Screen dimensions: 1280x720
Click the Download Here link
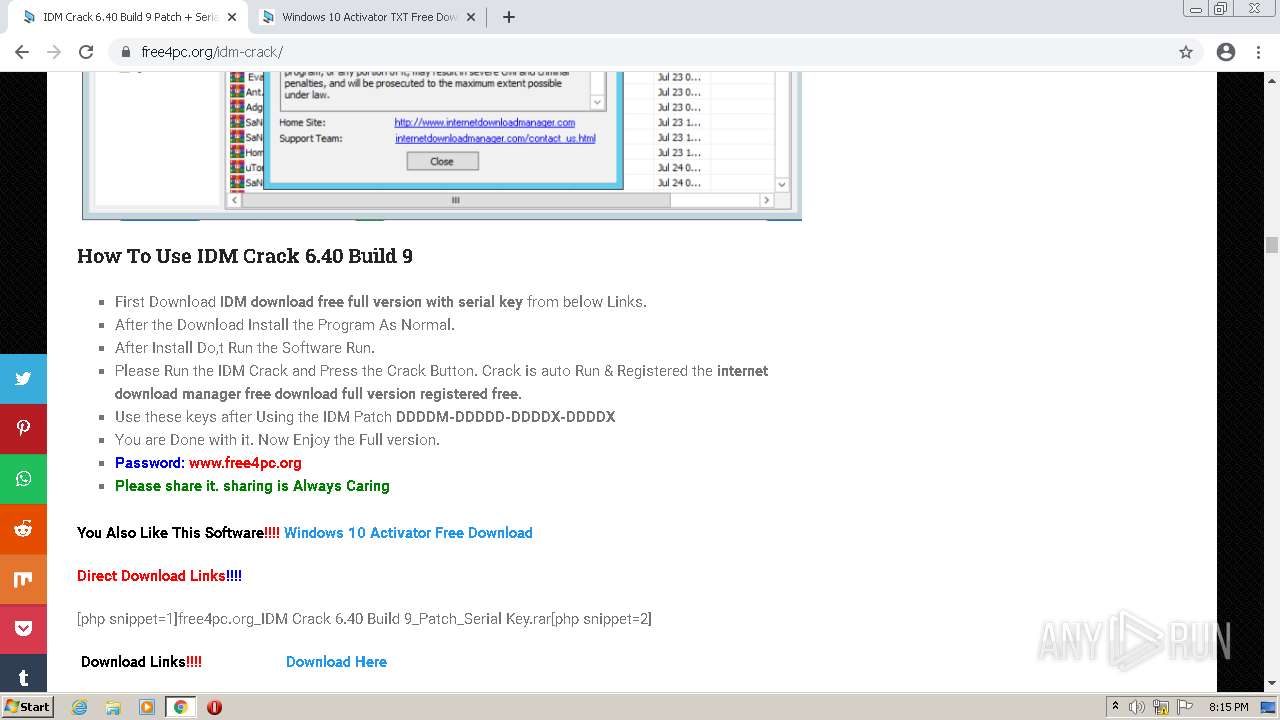pyautogui.click(x=336, y=662)
